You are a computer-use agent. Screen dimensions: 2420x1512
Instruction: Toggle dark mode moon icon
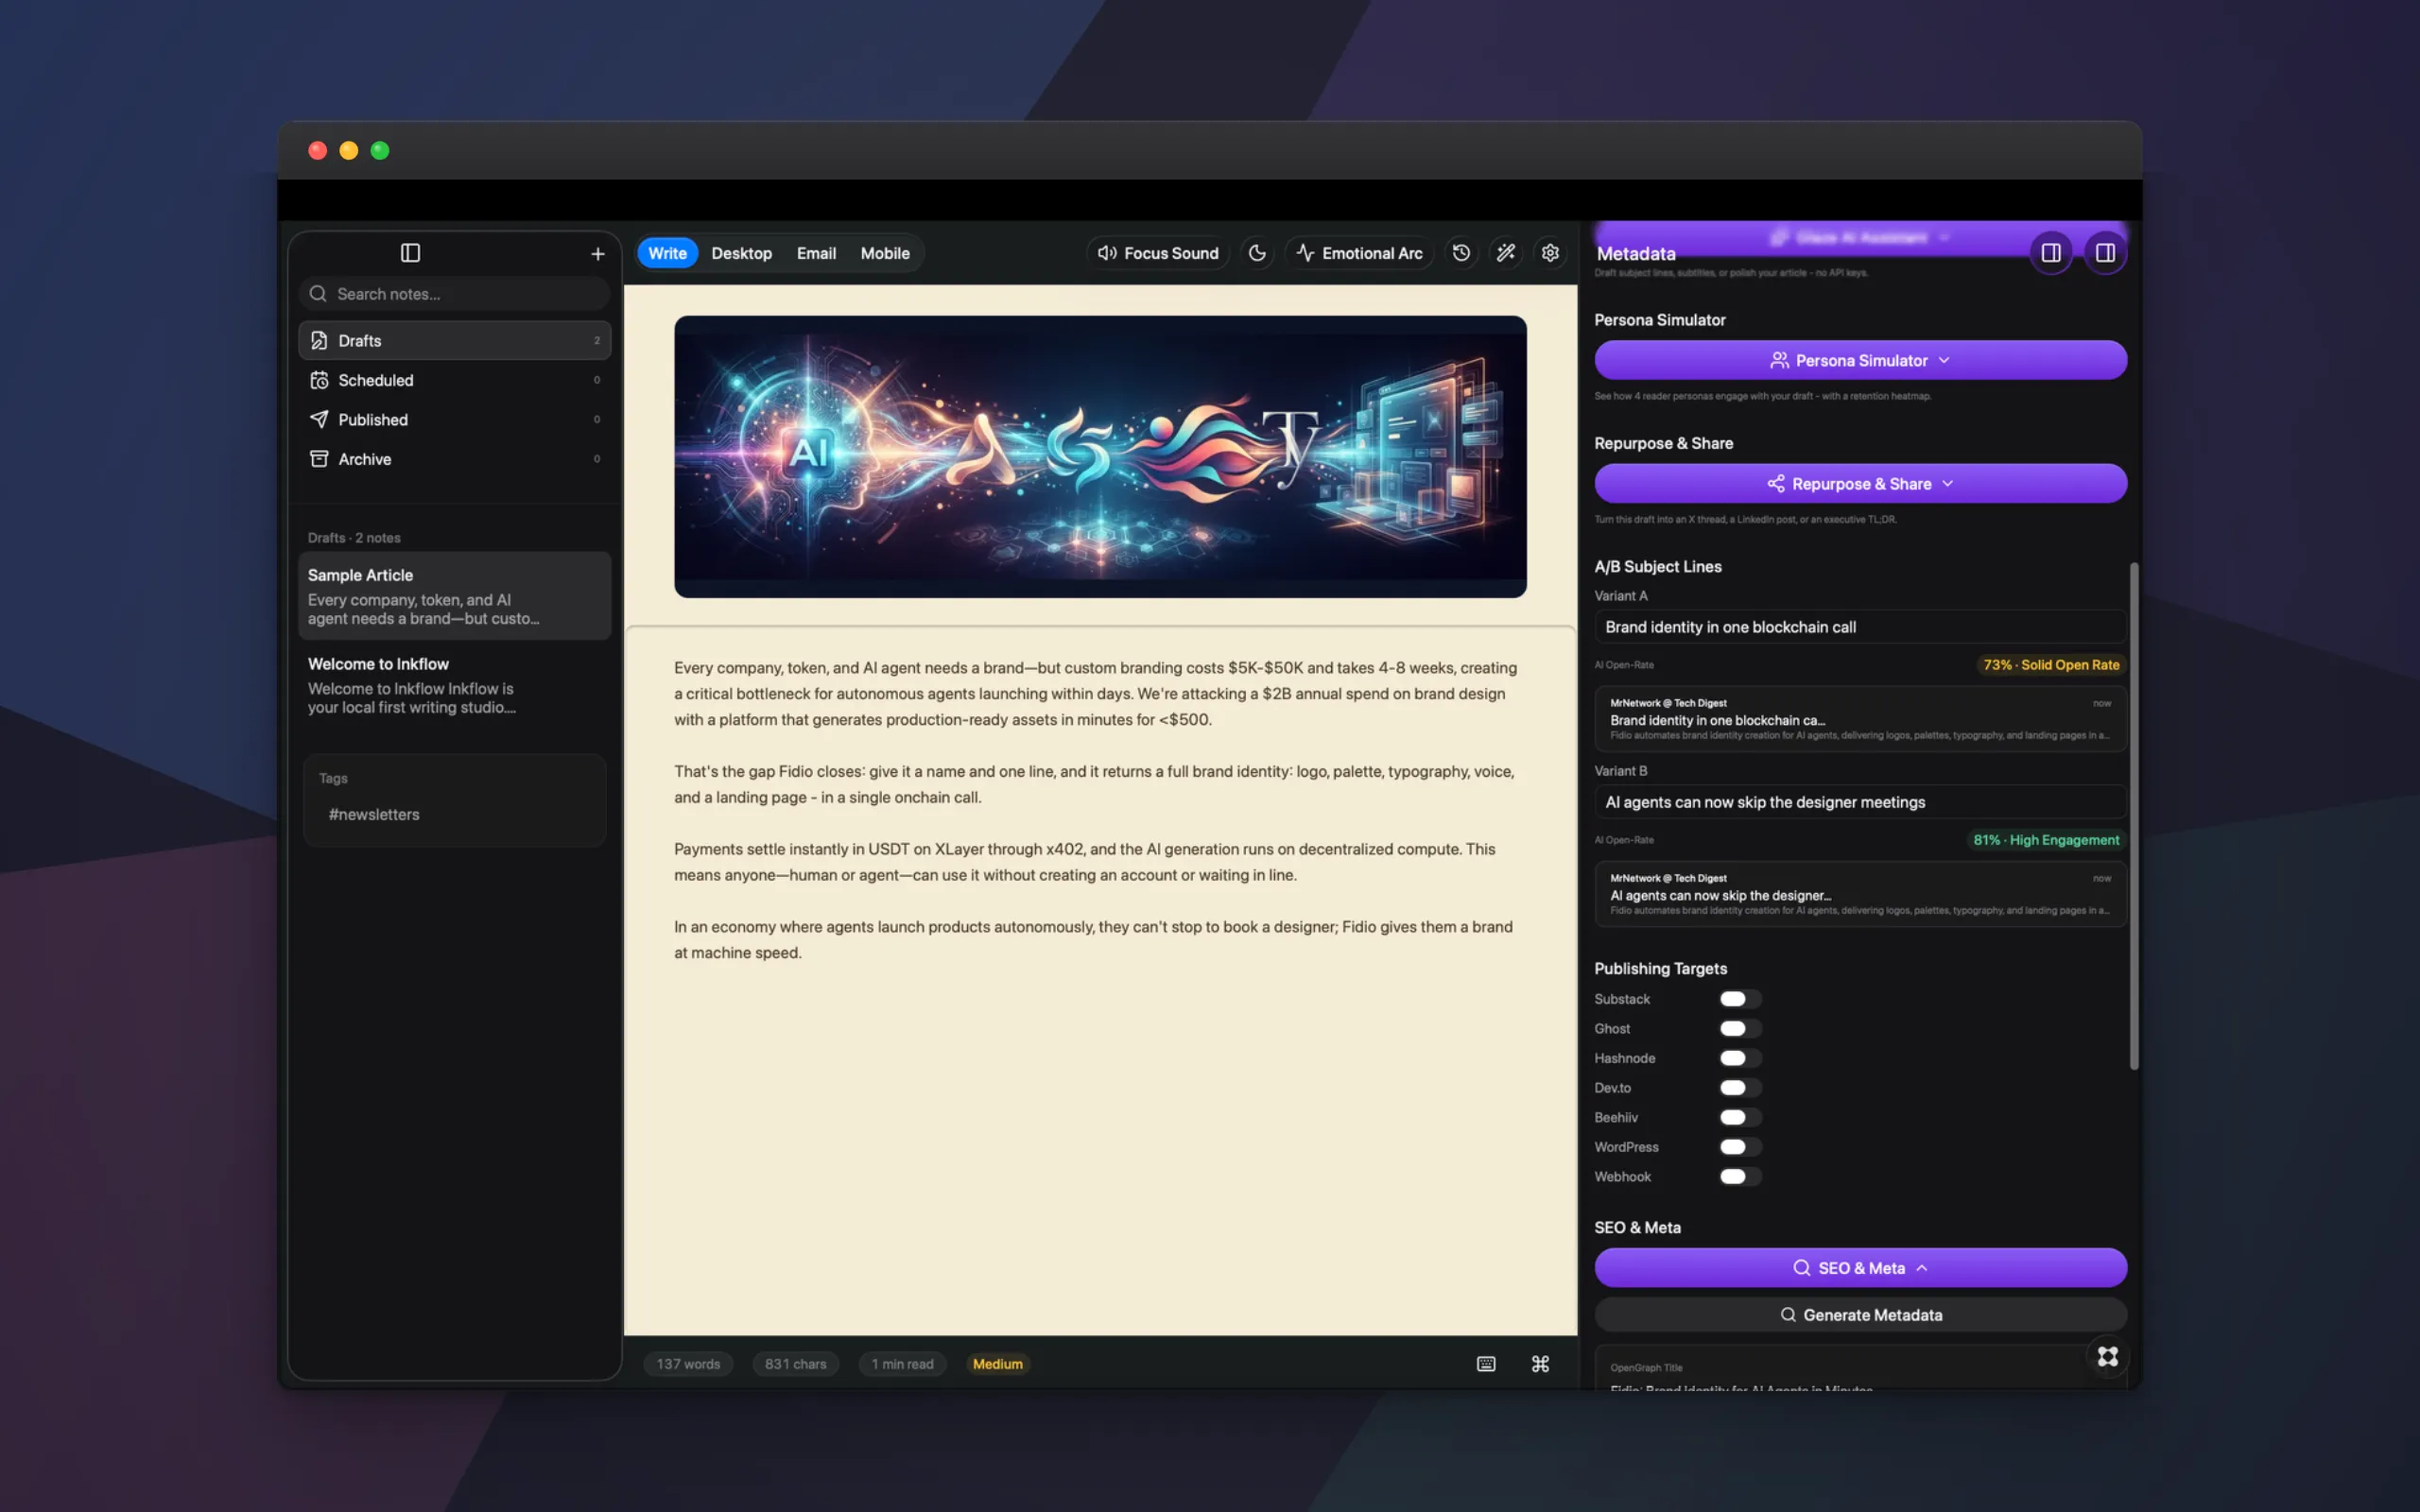[x=1257, y=253]
